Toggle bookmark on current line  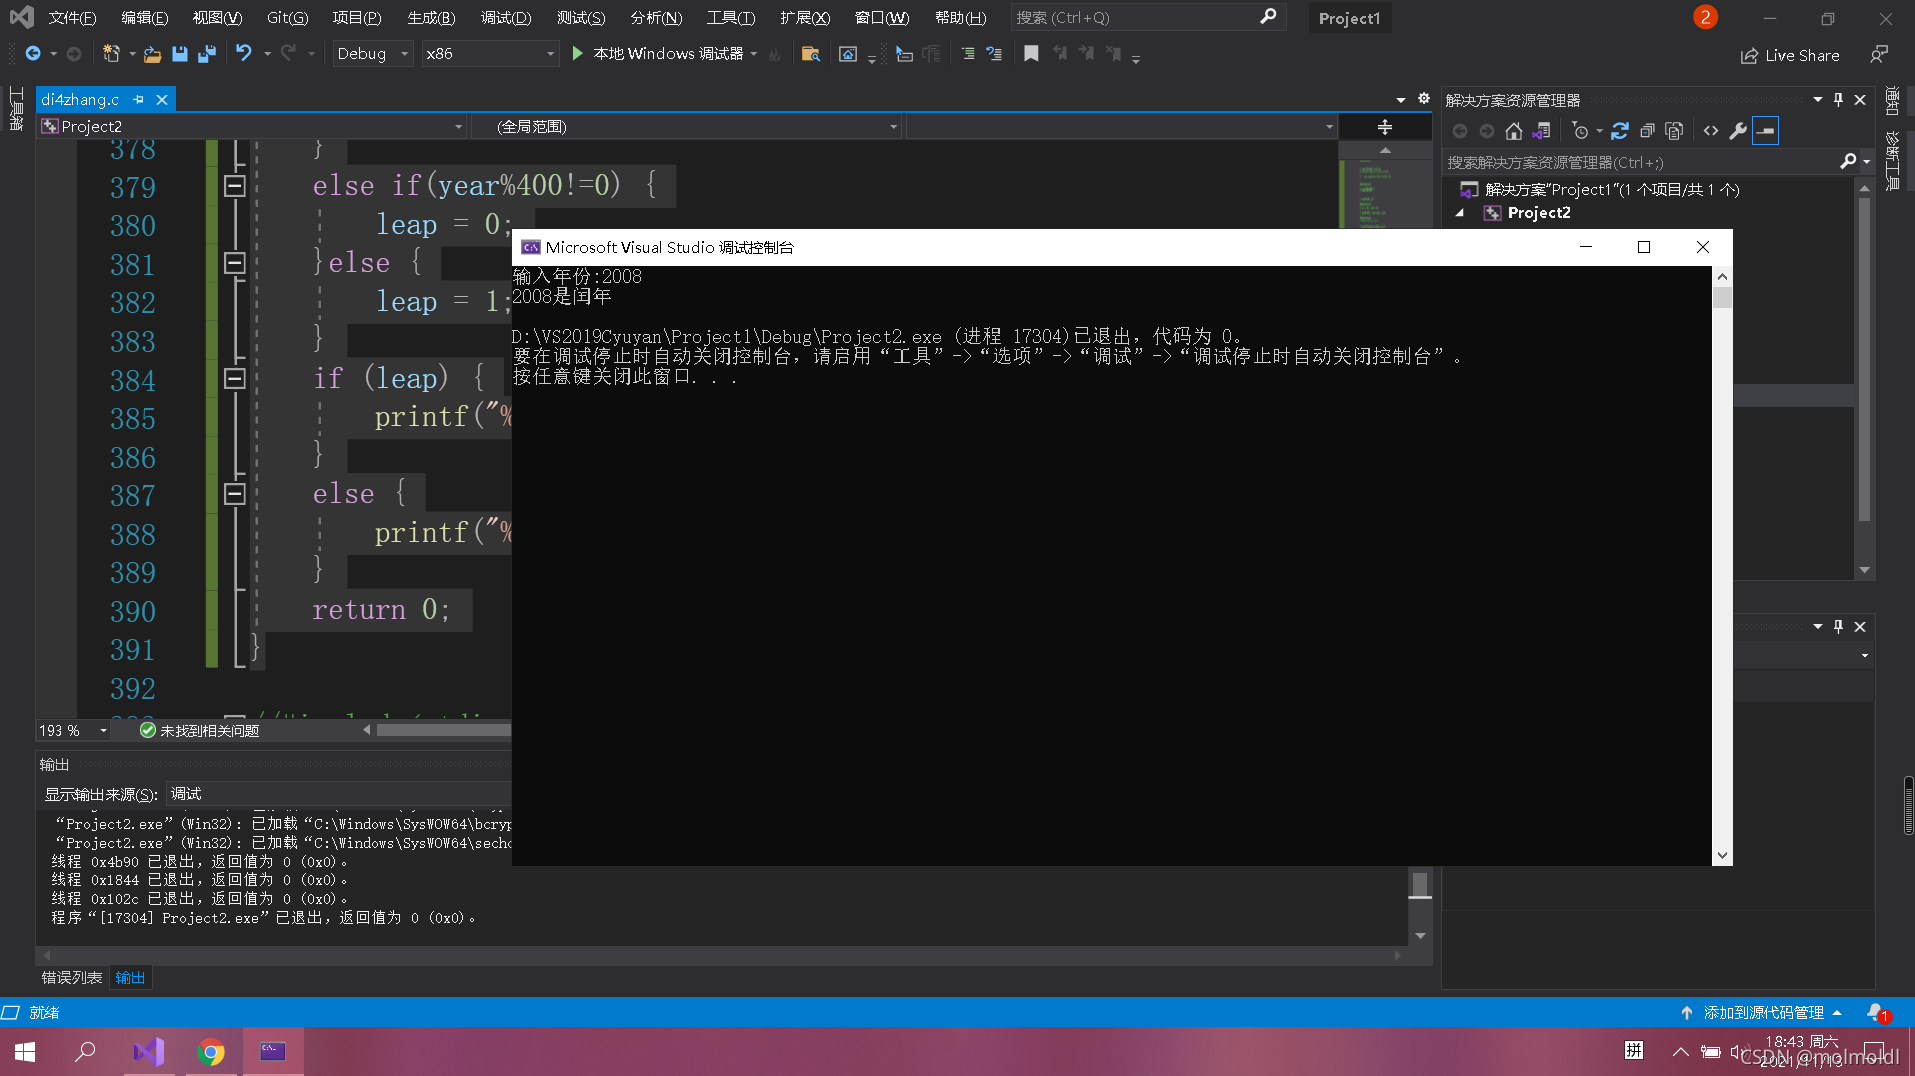coord(1031,54)
